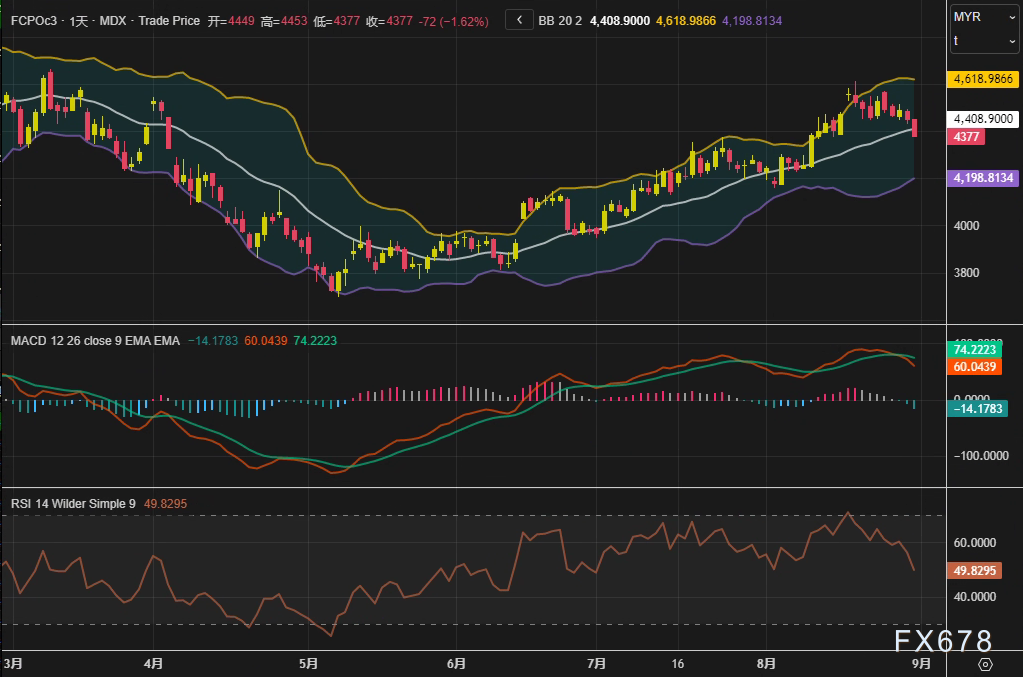Click the 8月 label on time axis
1023x677 pixels.
[x=767, y=663]
